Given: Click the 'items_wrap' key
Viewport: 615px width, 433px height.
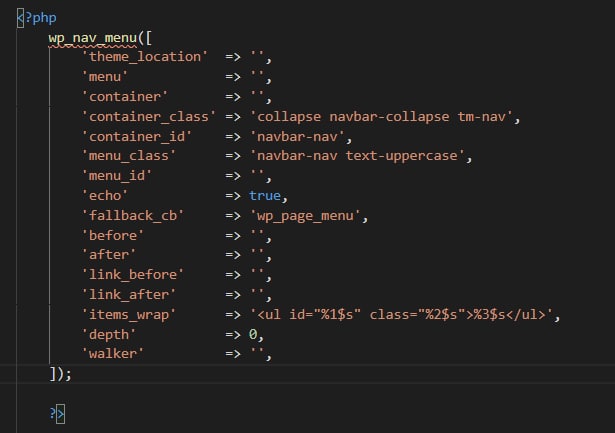Looking at the screenshot, I should 129,315.
